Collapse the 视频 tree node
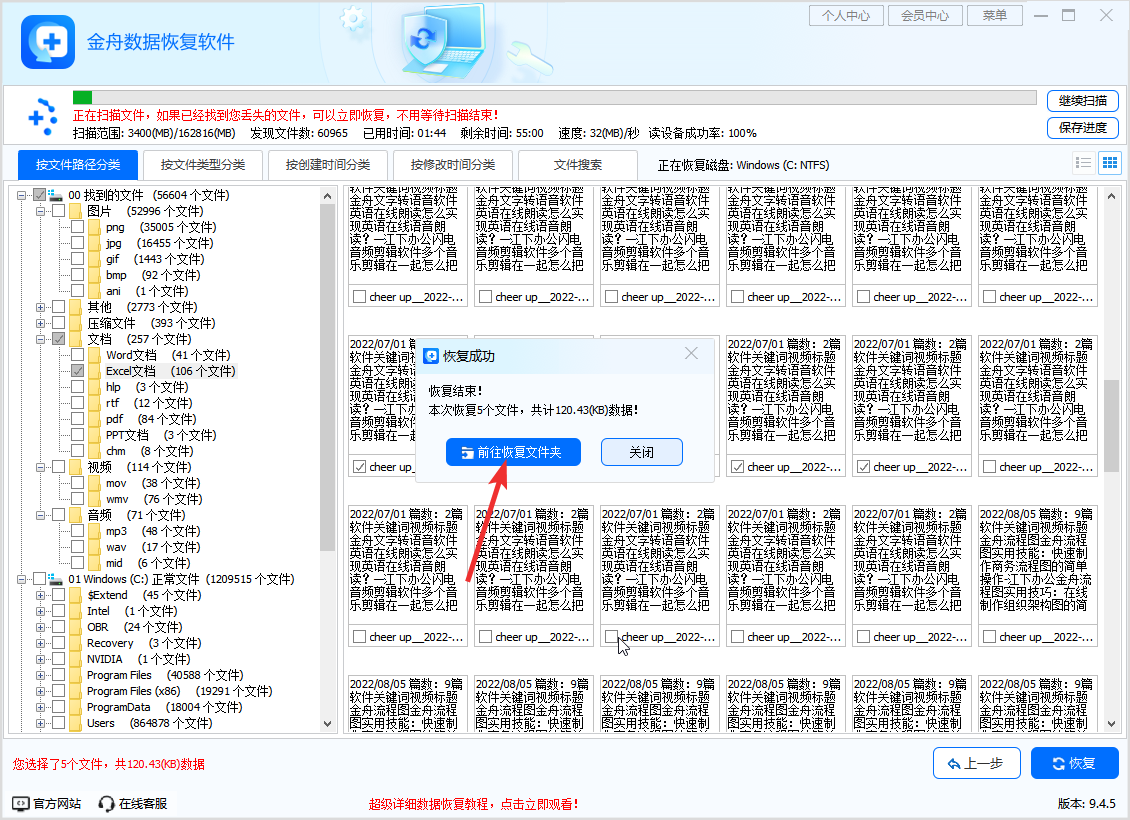The height and width of the screenshot is (820, 1130). [40, 467]
